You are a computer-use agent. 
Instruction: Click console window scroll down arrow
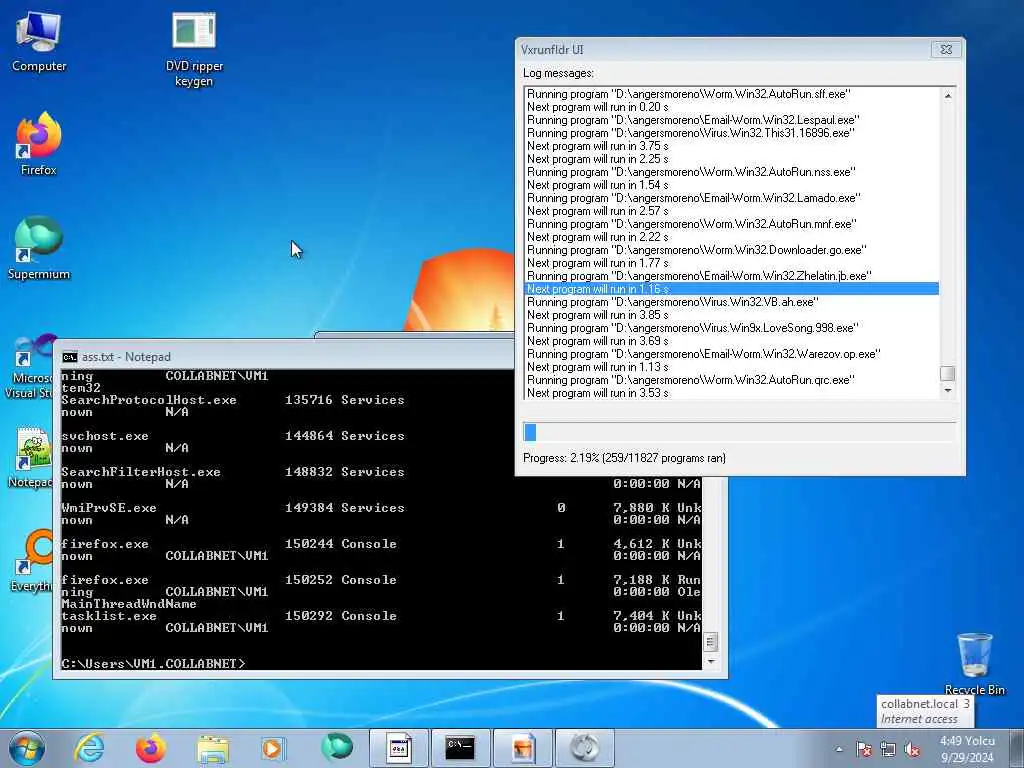pyautogui.click(x=711, y=662)
